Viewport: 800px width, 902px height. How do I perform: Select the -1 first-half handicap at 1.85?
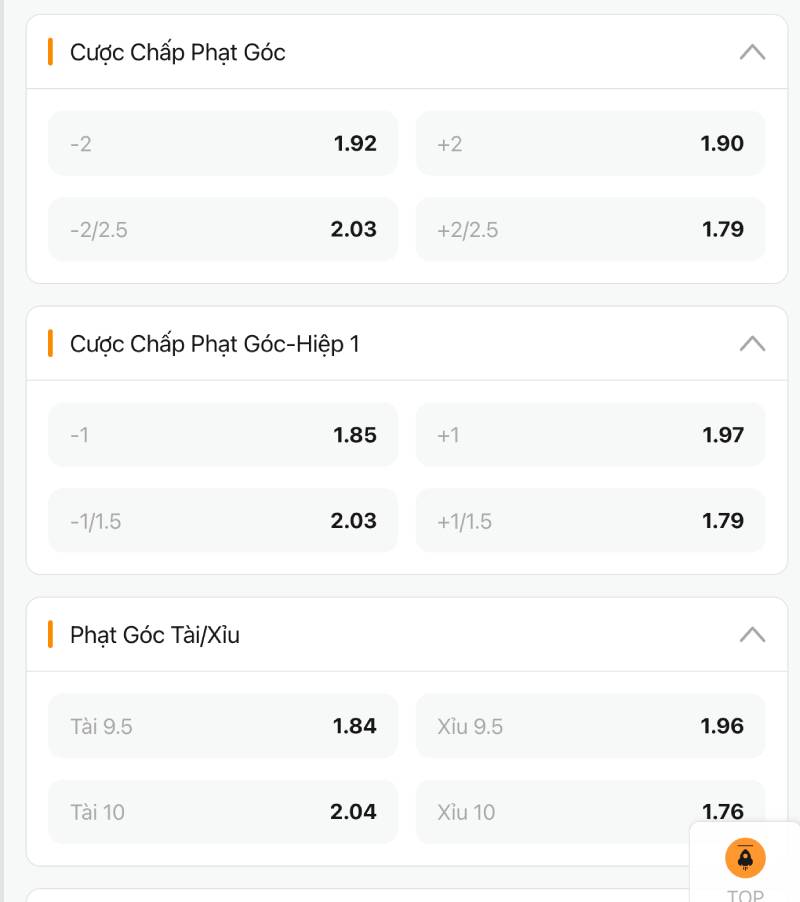pos(222,434)
